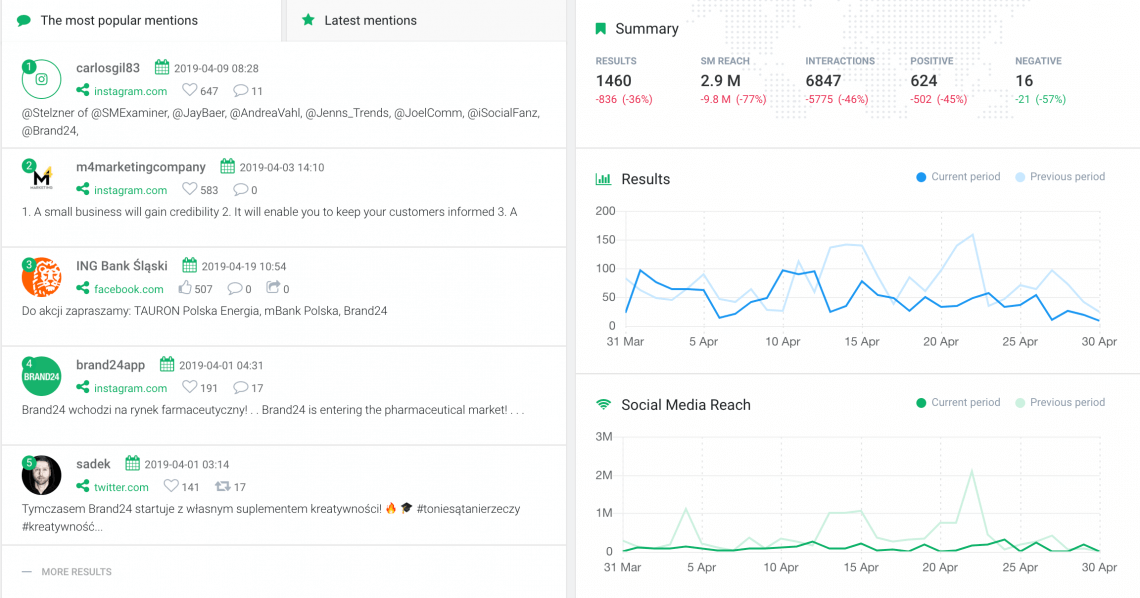Click the Summary bookmark icon
This screenshot has width=1140, height=598.
click(601, 28)
